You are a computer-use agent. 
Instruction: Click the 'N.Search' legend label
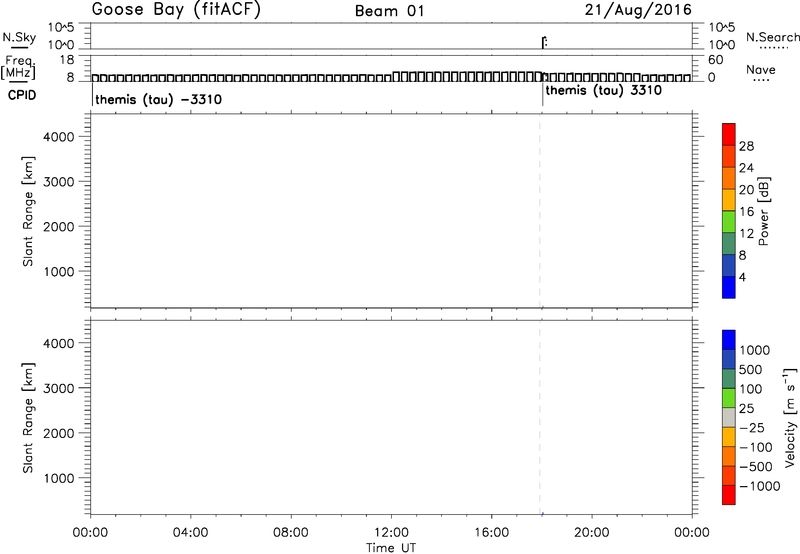772,37
